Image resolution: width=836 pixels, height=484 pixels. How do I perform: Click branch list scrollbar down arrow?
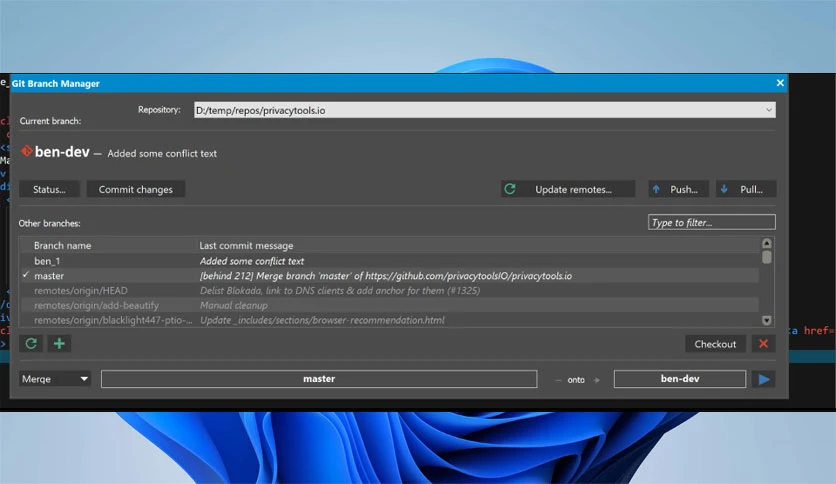coord(767,320)
